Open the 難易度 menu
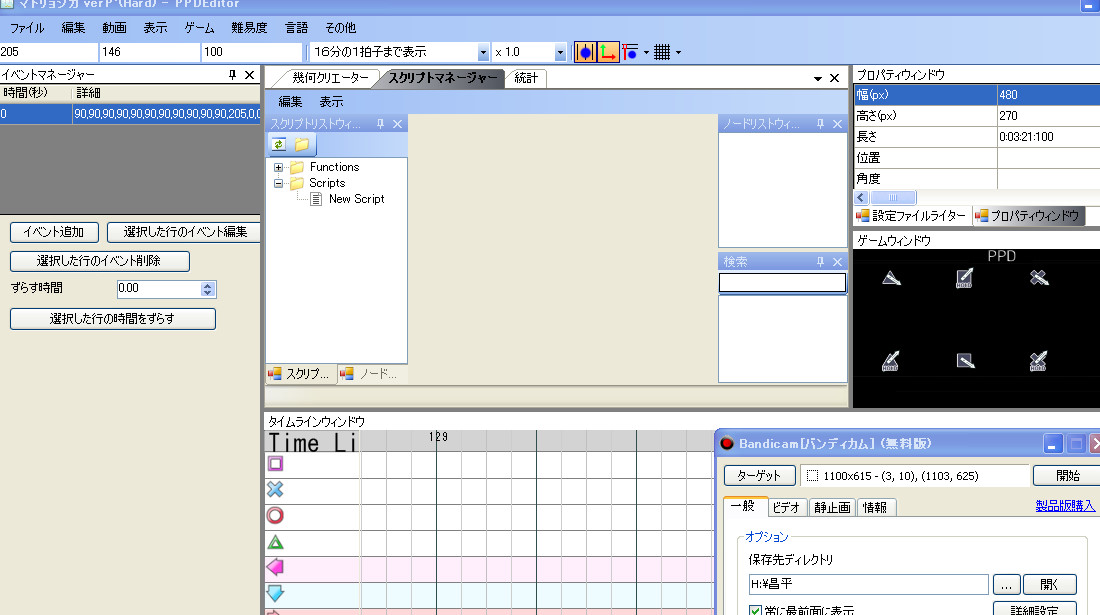Viewport: 1100px width, 615px height. click(x=249, y=27)
